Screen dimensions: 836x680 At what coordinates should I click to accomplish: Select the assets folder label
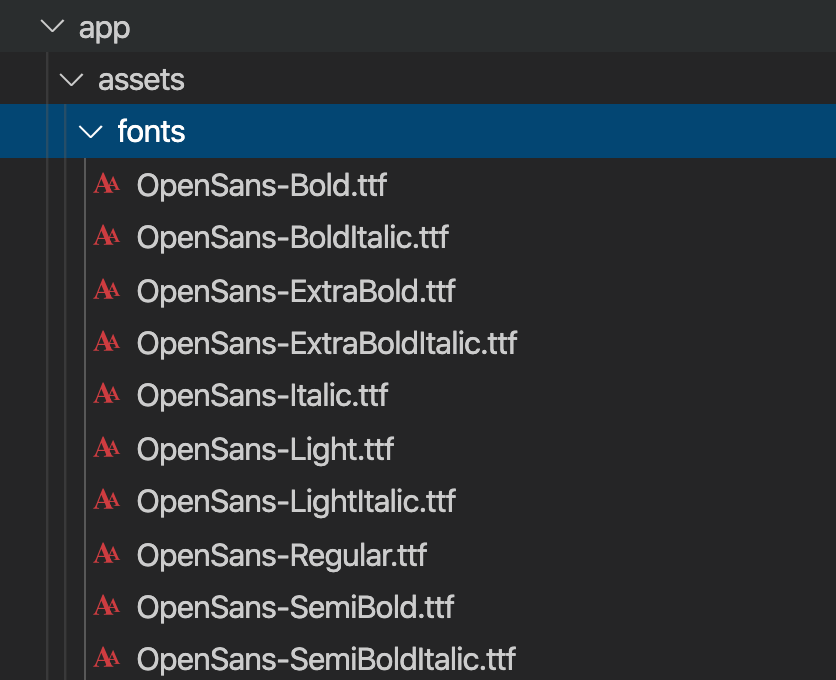[141, 80]
